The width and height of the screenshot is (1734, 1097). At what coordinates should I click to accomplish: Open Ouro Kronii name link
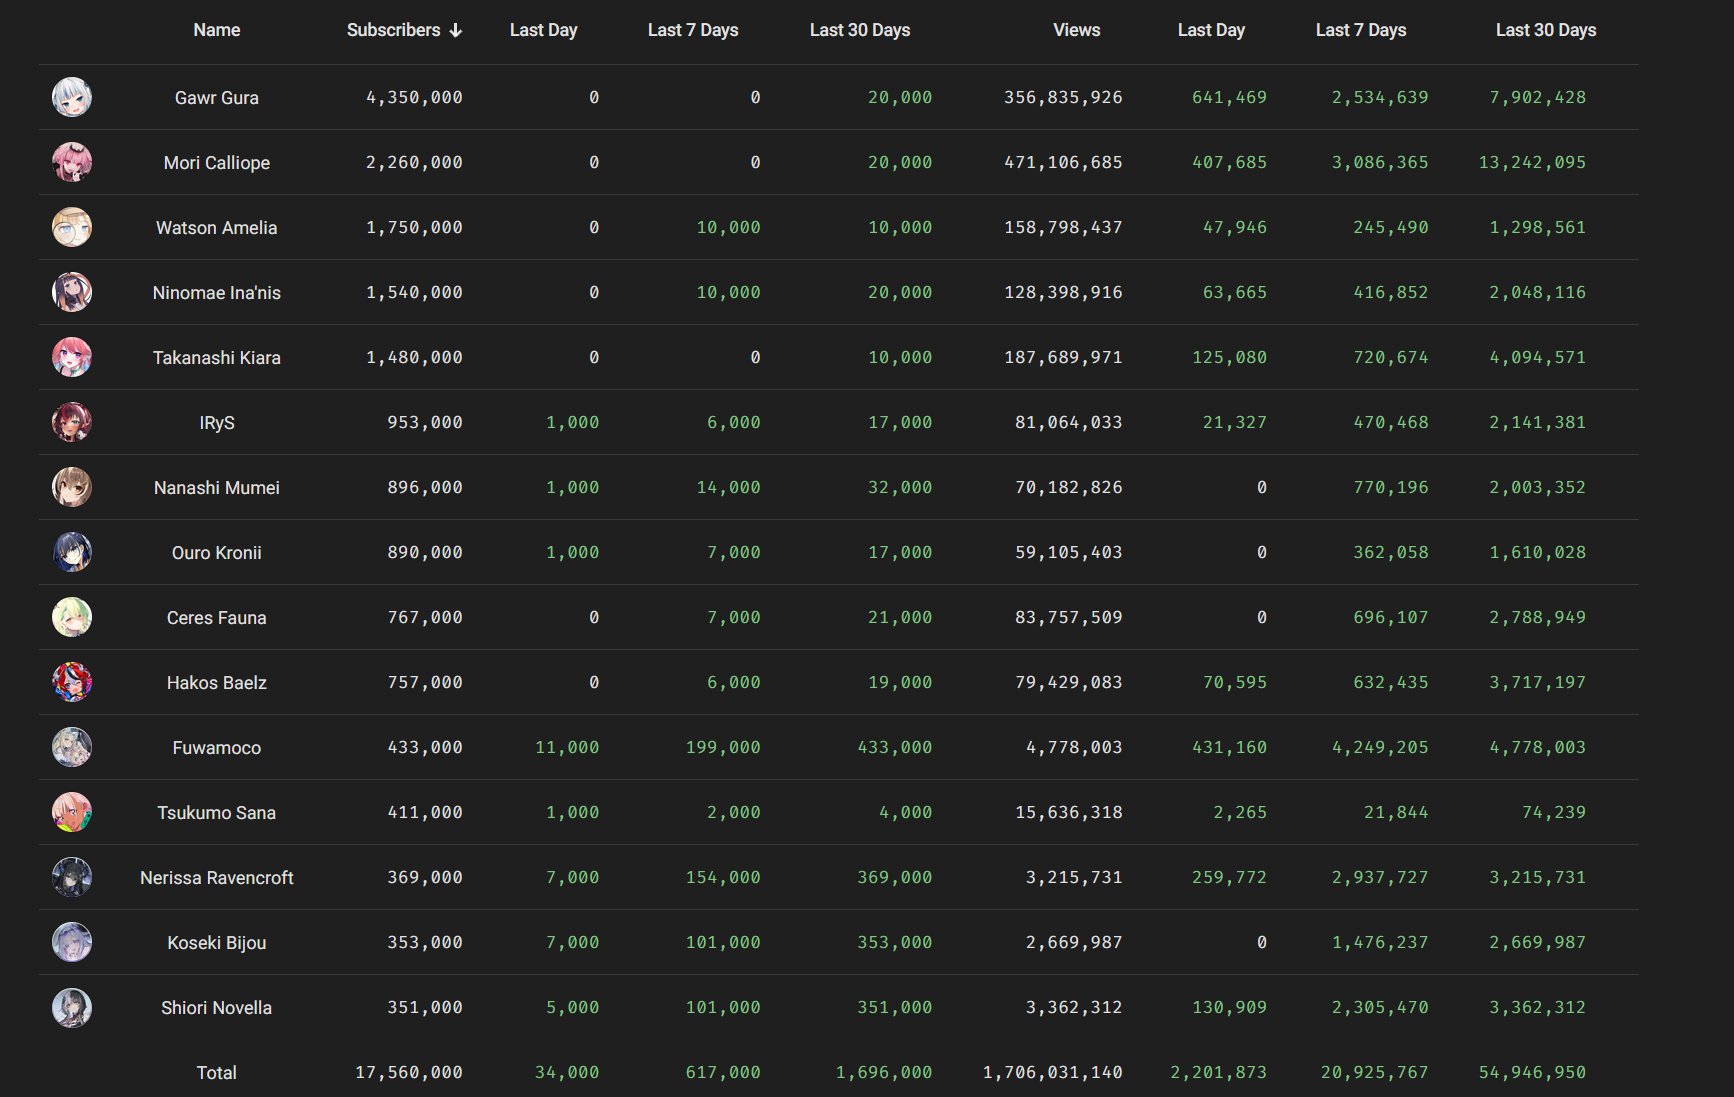217,553
